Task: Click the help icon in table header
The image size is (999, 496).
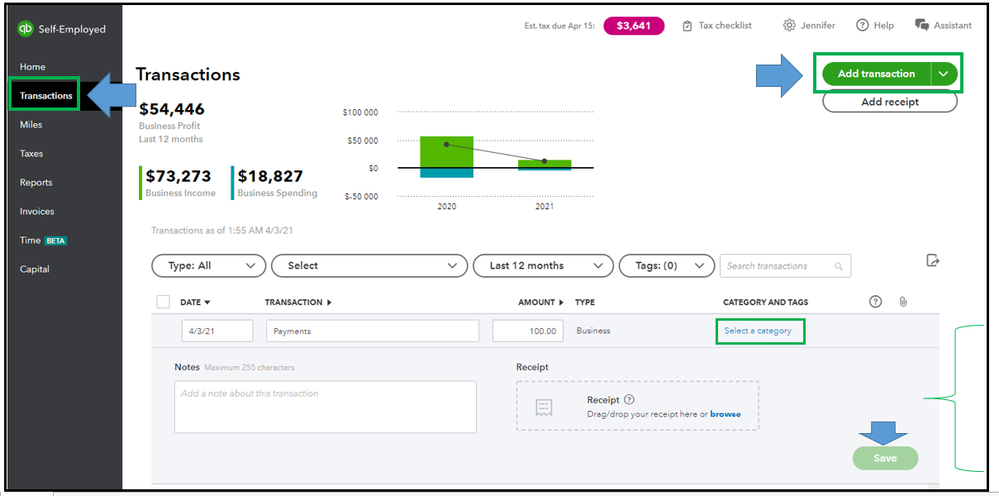Action: [875, 302]
